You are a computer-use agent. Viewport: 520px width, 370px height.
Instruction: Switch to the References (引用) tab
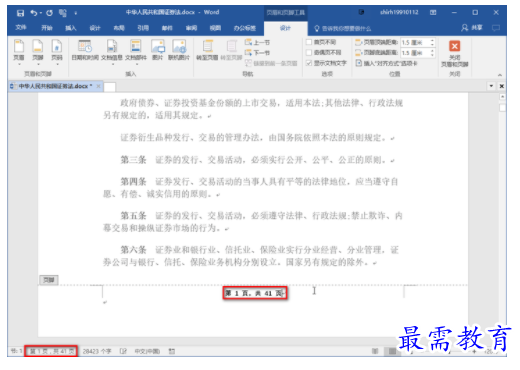point(143,28)
